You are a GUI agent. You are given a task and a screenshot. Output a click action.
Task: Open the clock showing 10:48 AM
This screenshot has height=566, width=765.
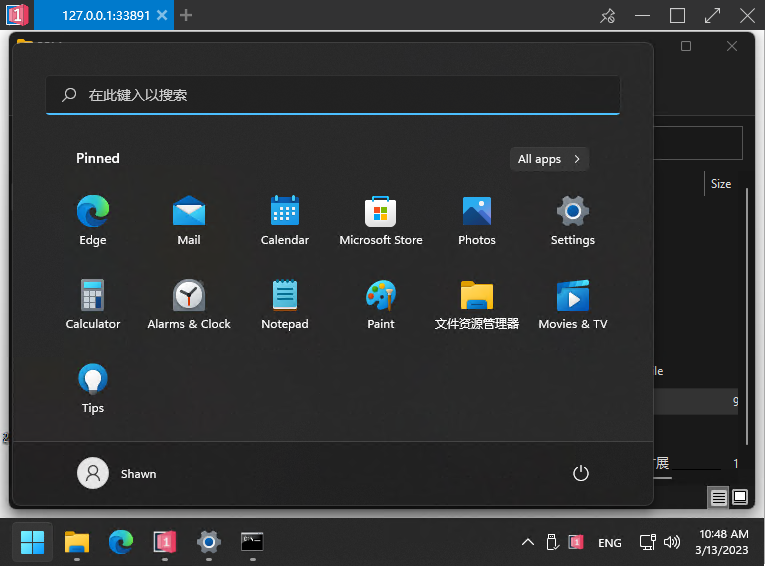point(722,542)
